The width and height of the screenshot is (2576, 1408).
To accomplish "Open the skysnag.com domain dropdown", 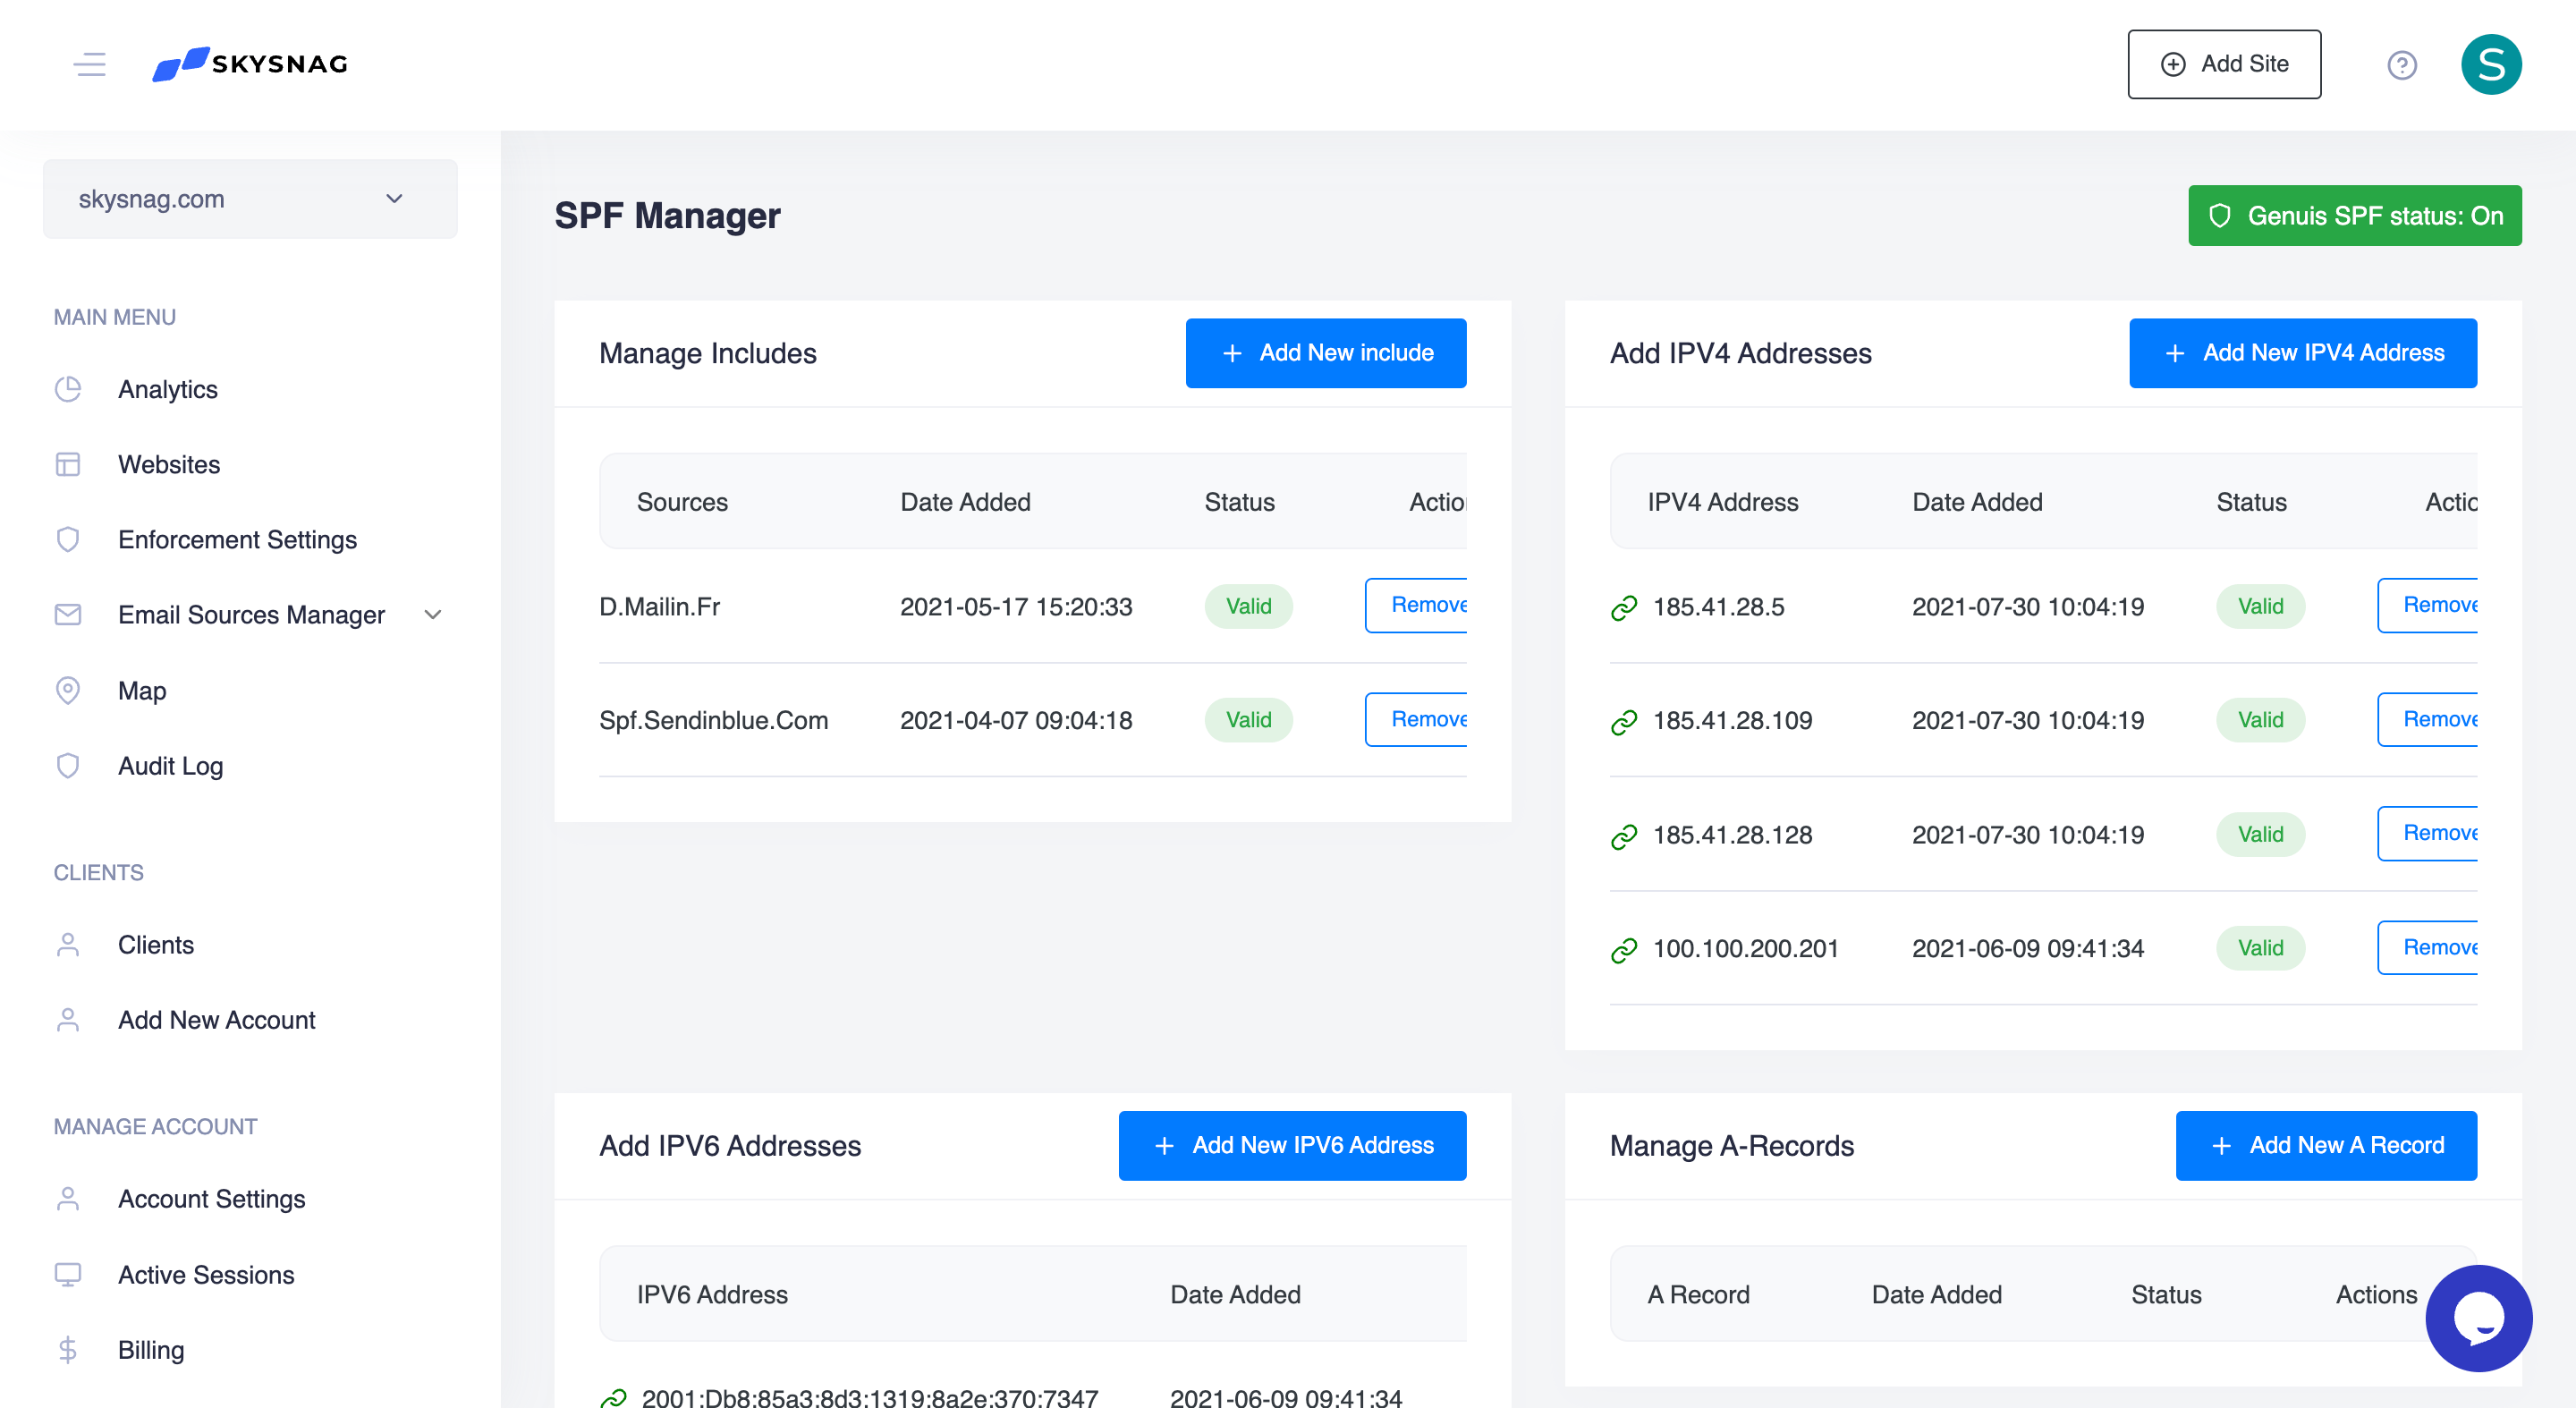I will (250, 199).
